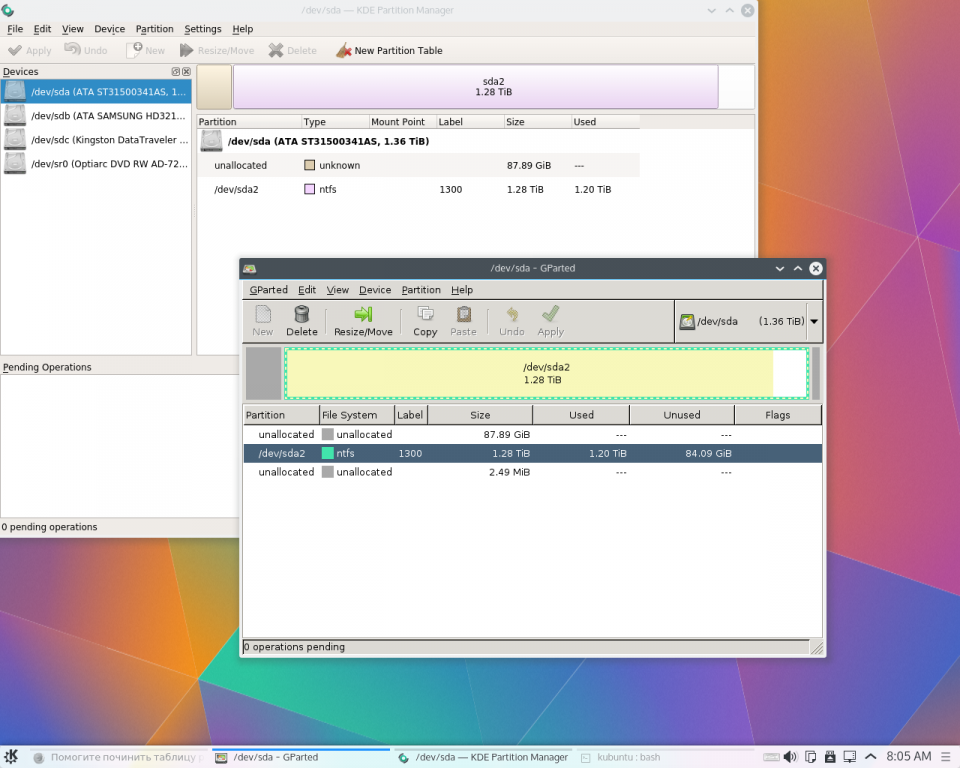Click gray unallocated block in GParted graph
This screenshot has width=960, height=768.
(263, 373)
